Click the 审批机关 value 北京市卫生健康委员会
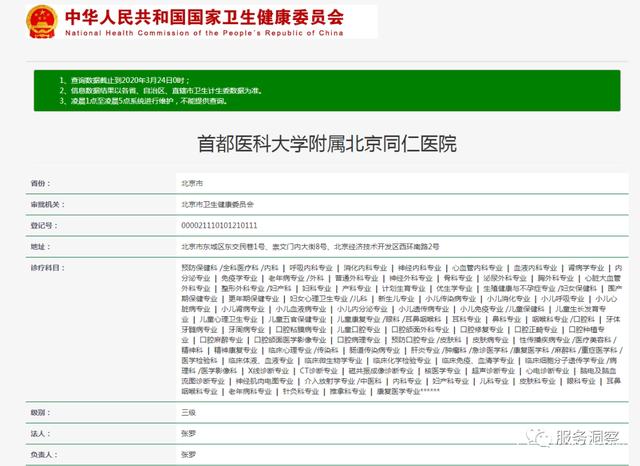 (217, 204)
